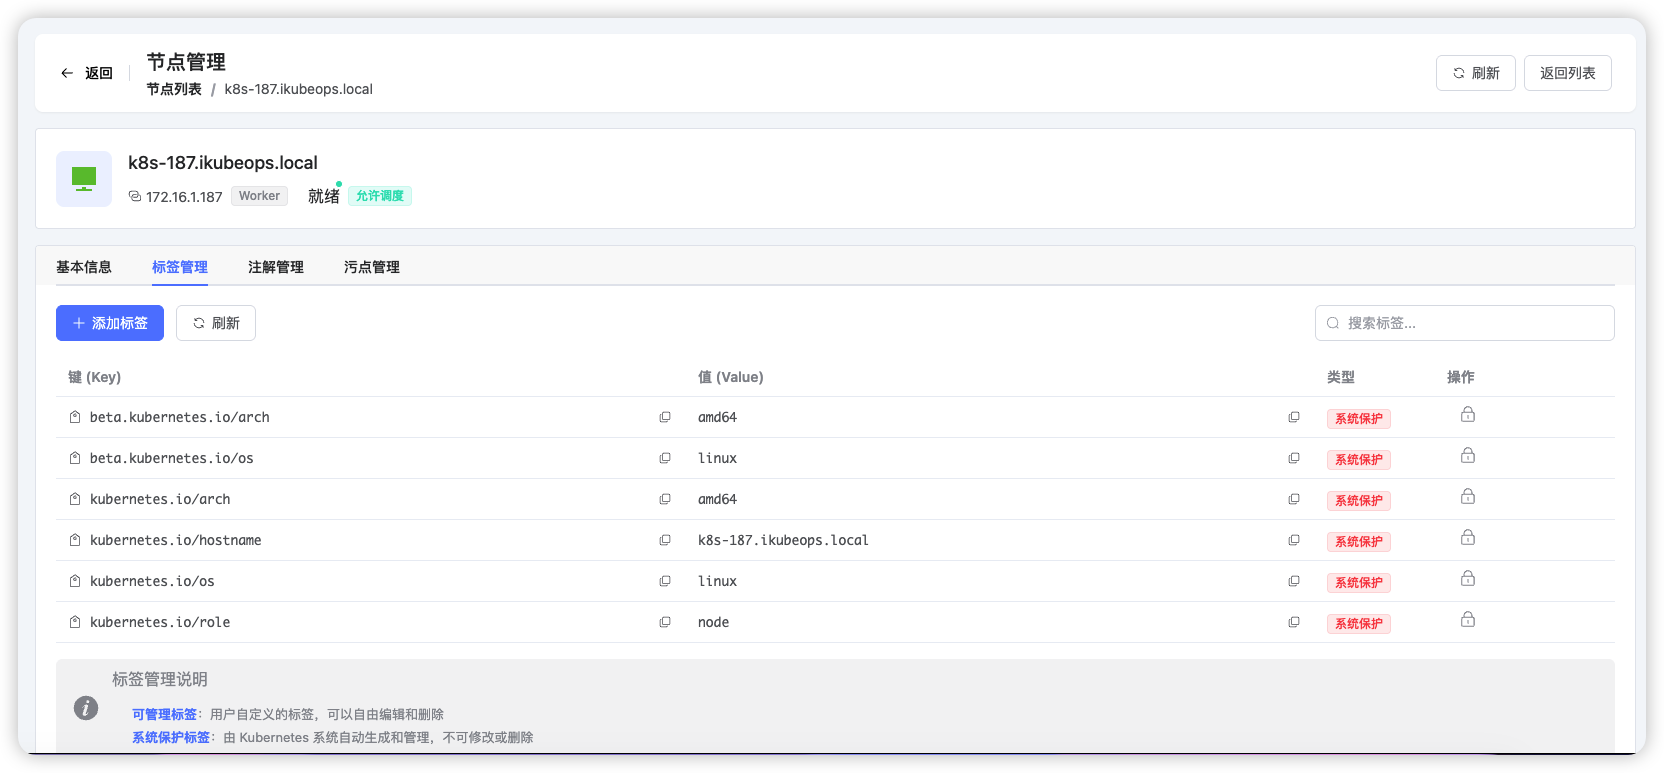Click the lock icon for beta.kubernetes.io/arch row
1664x773 pixels.
pyautogui.click(x=1467, y=415)
